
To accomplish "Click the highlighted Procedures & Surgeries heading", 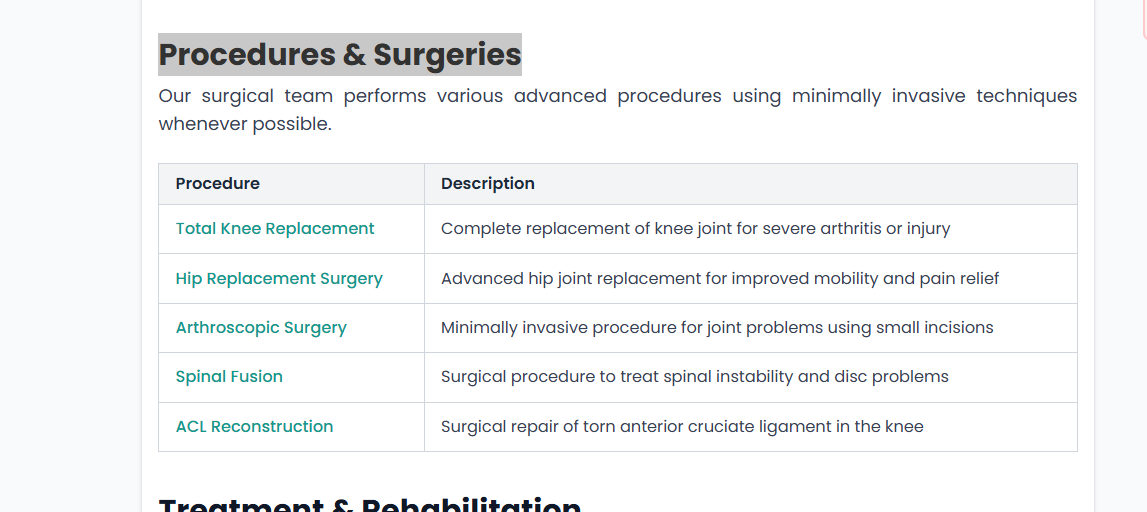I will click(340, 55).
